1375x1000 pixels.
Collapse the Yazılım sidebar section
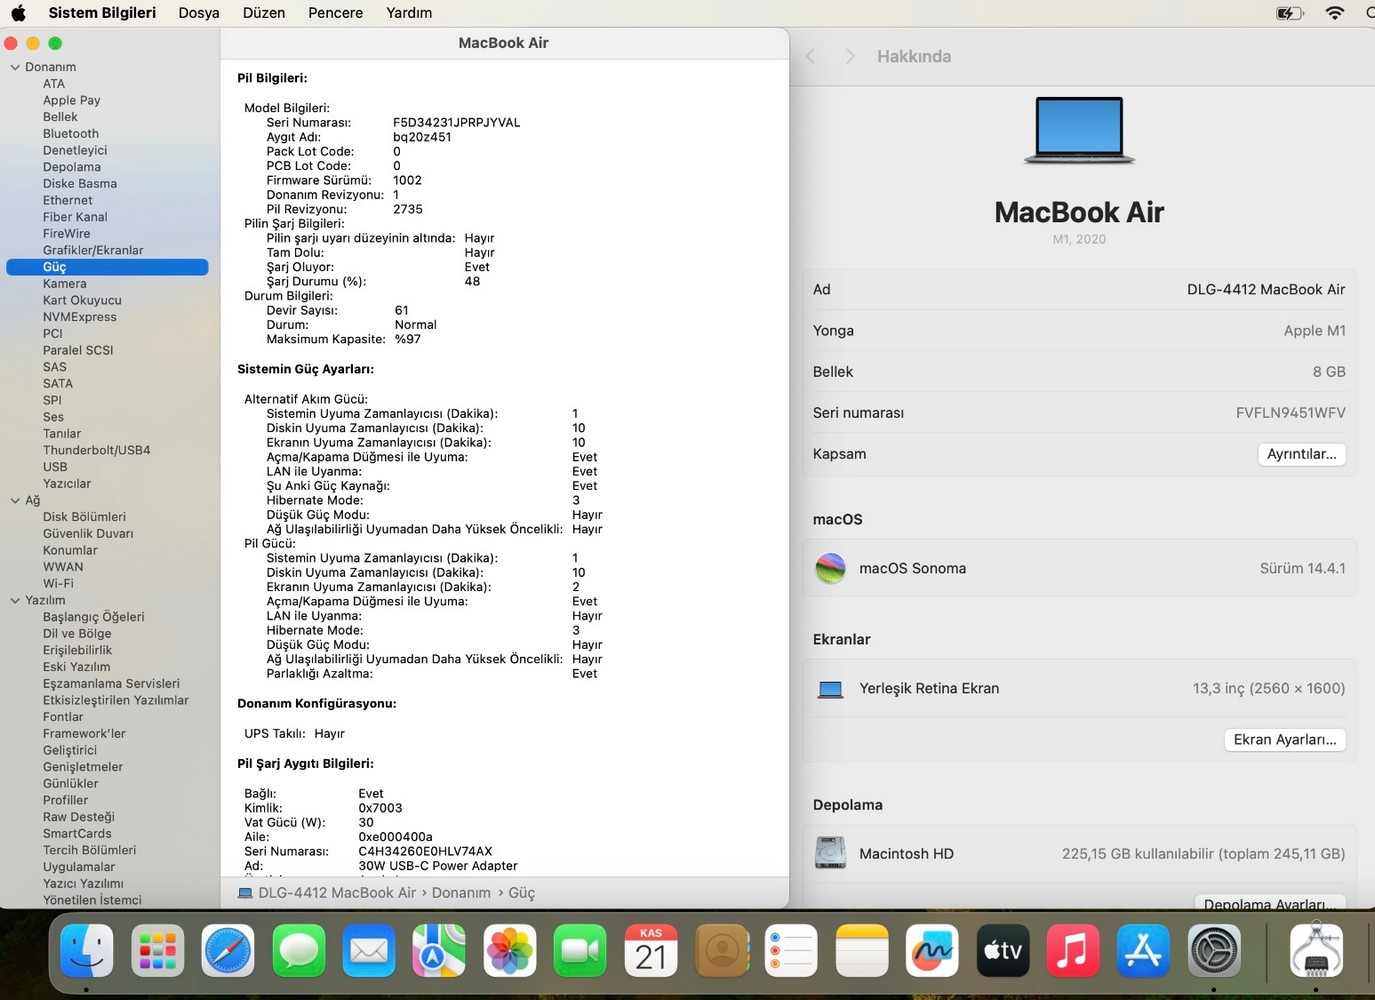pos(15,601)
